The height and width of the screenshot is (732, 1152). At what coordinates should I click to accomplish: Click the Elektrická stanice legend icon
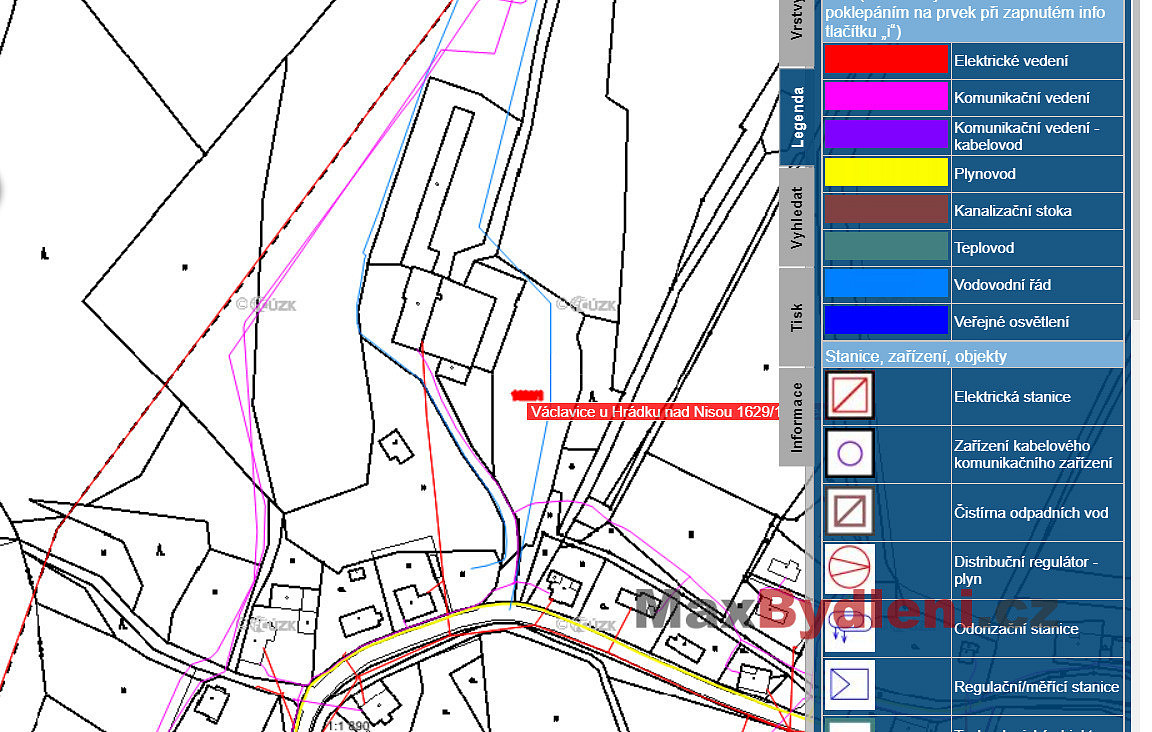tap(849, 396)
